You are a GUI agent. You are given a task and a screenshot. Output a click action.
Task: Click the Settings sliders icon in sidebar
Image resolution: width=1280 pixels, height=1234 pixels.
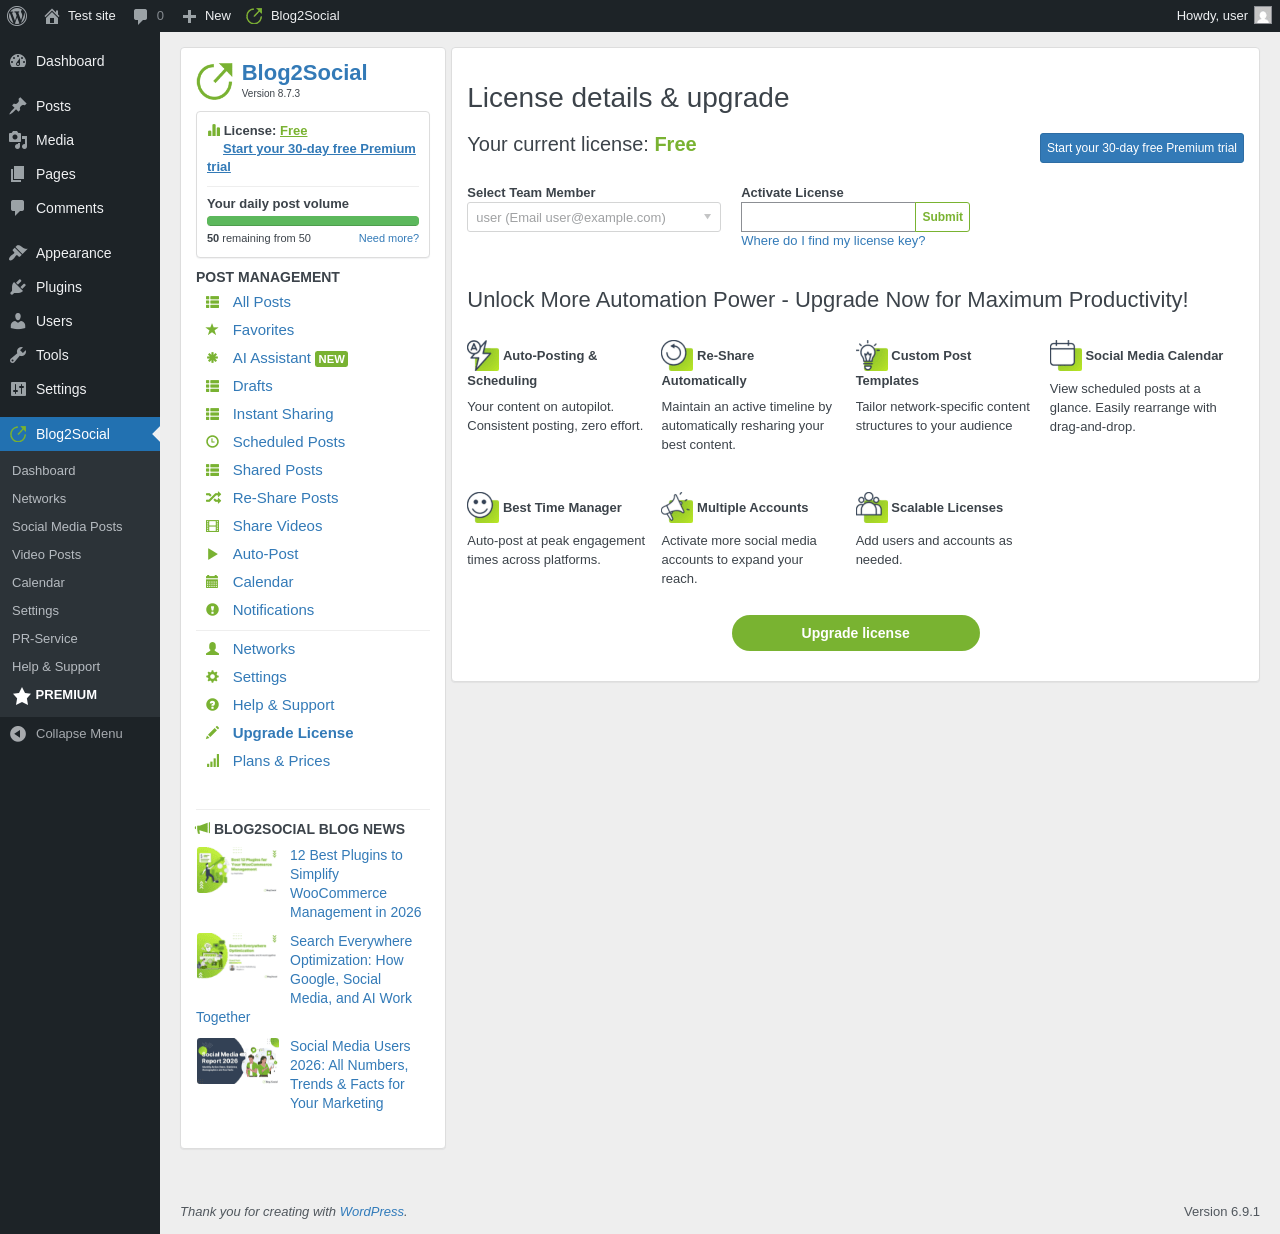pos(18,389)
